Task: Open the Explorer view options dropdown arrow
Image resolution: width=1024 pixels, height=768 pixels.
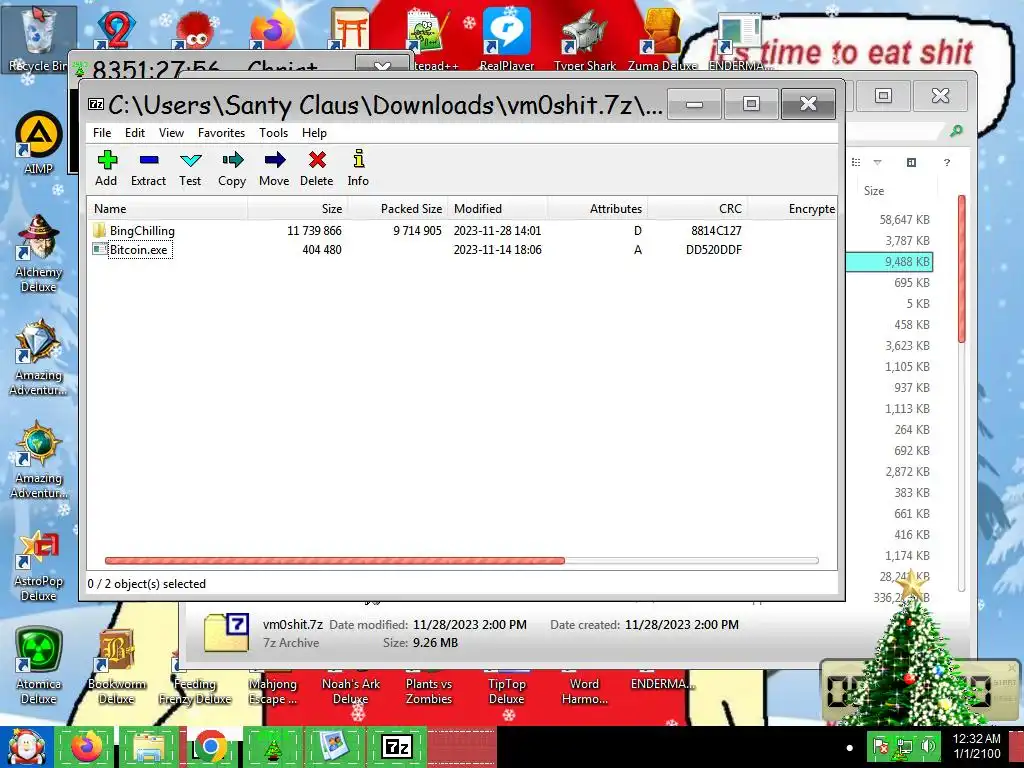Action: (878, 162)
